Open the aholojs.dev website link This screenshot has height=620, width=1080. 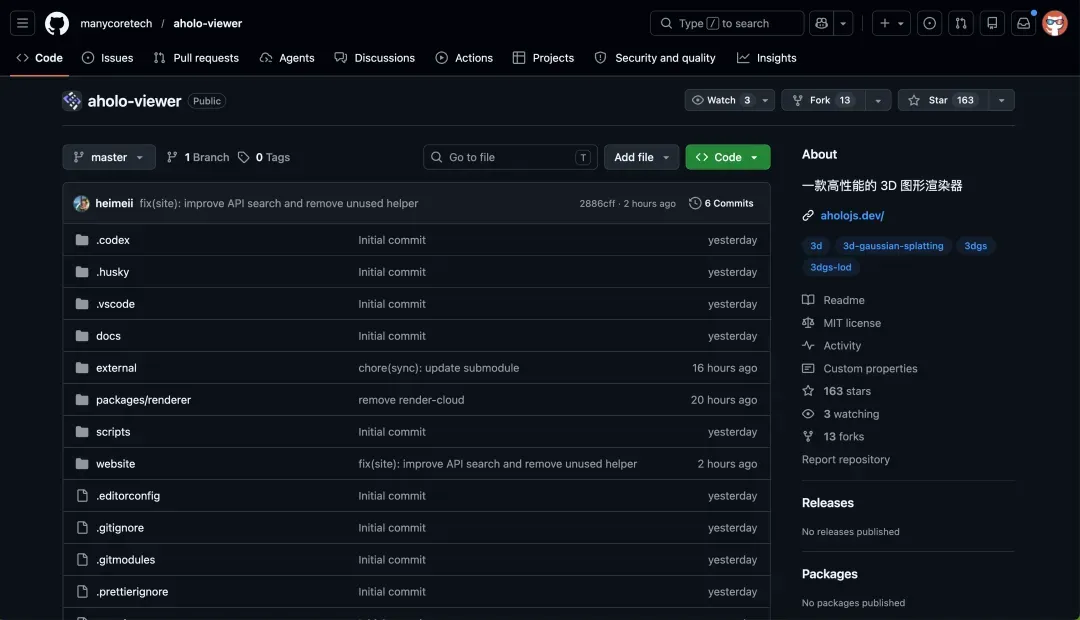[x=852, y=216]
